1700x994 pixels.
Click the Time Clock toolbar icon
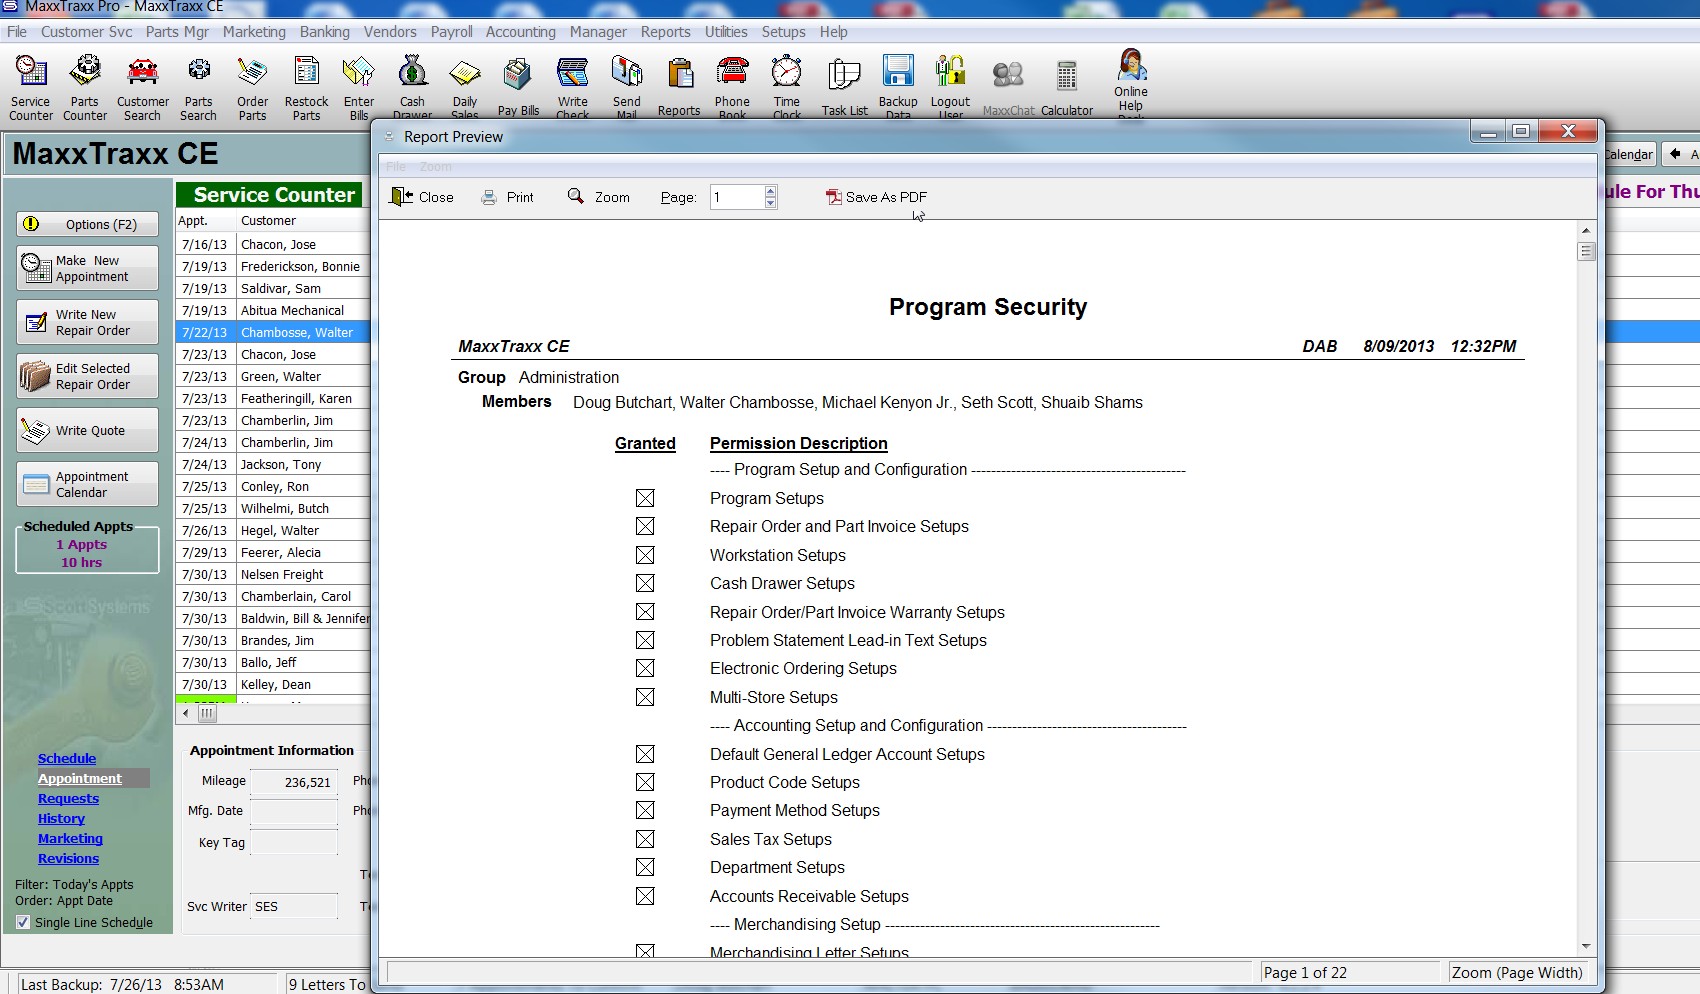[787, 87]
